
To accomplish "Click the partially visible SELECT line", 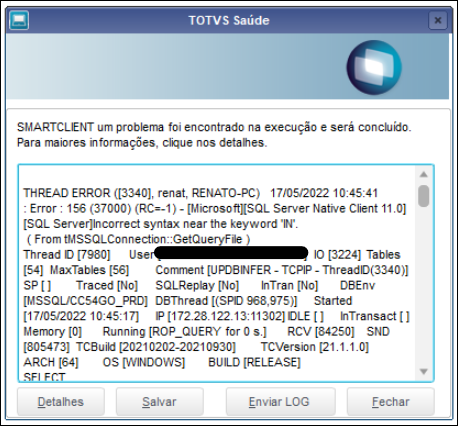I will (44, 377).
